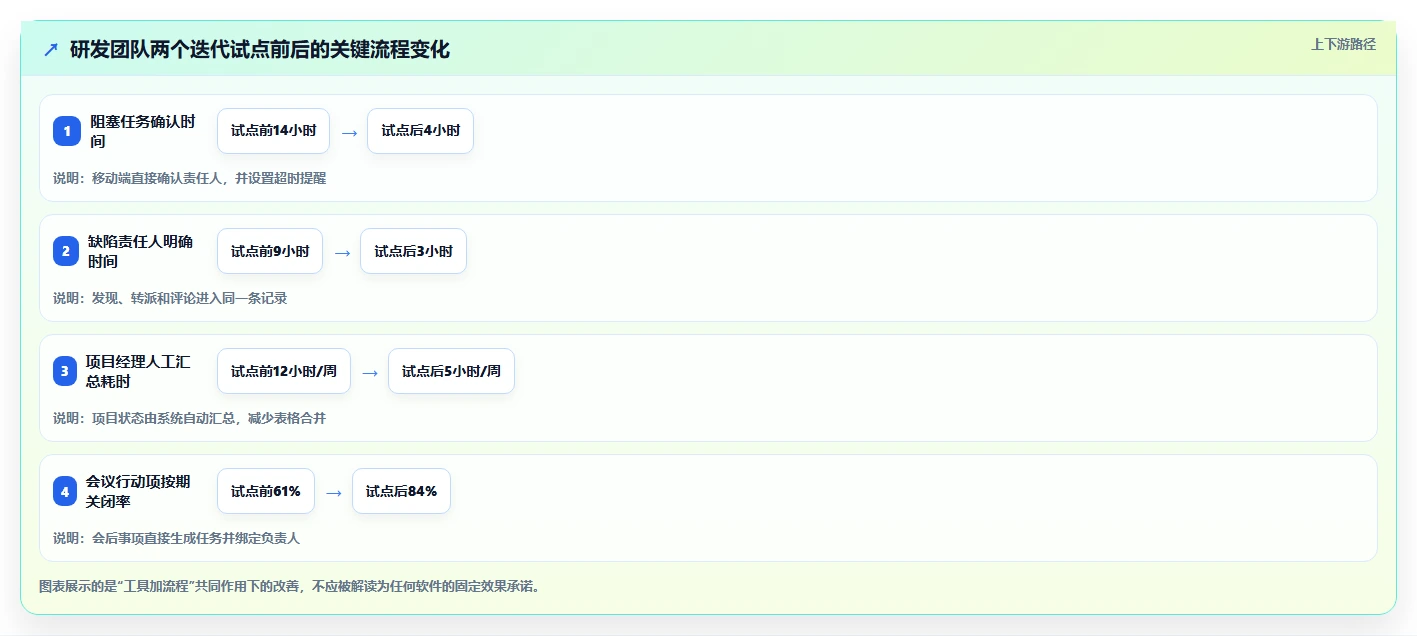The image size is (1417, 636).
Task: Select the 试点前14小时 chip
Action: click(x=273, y=131)
